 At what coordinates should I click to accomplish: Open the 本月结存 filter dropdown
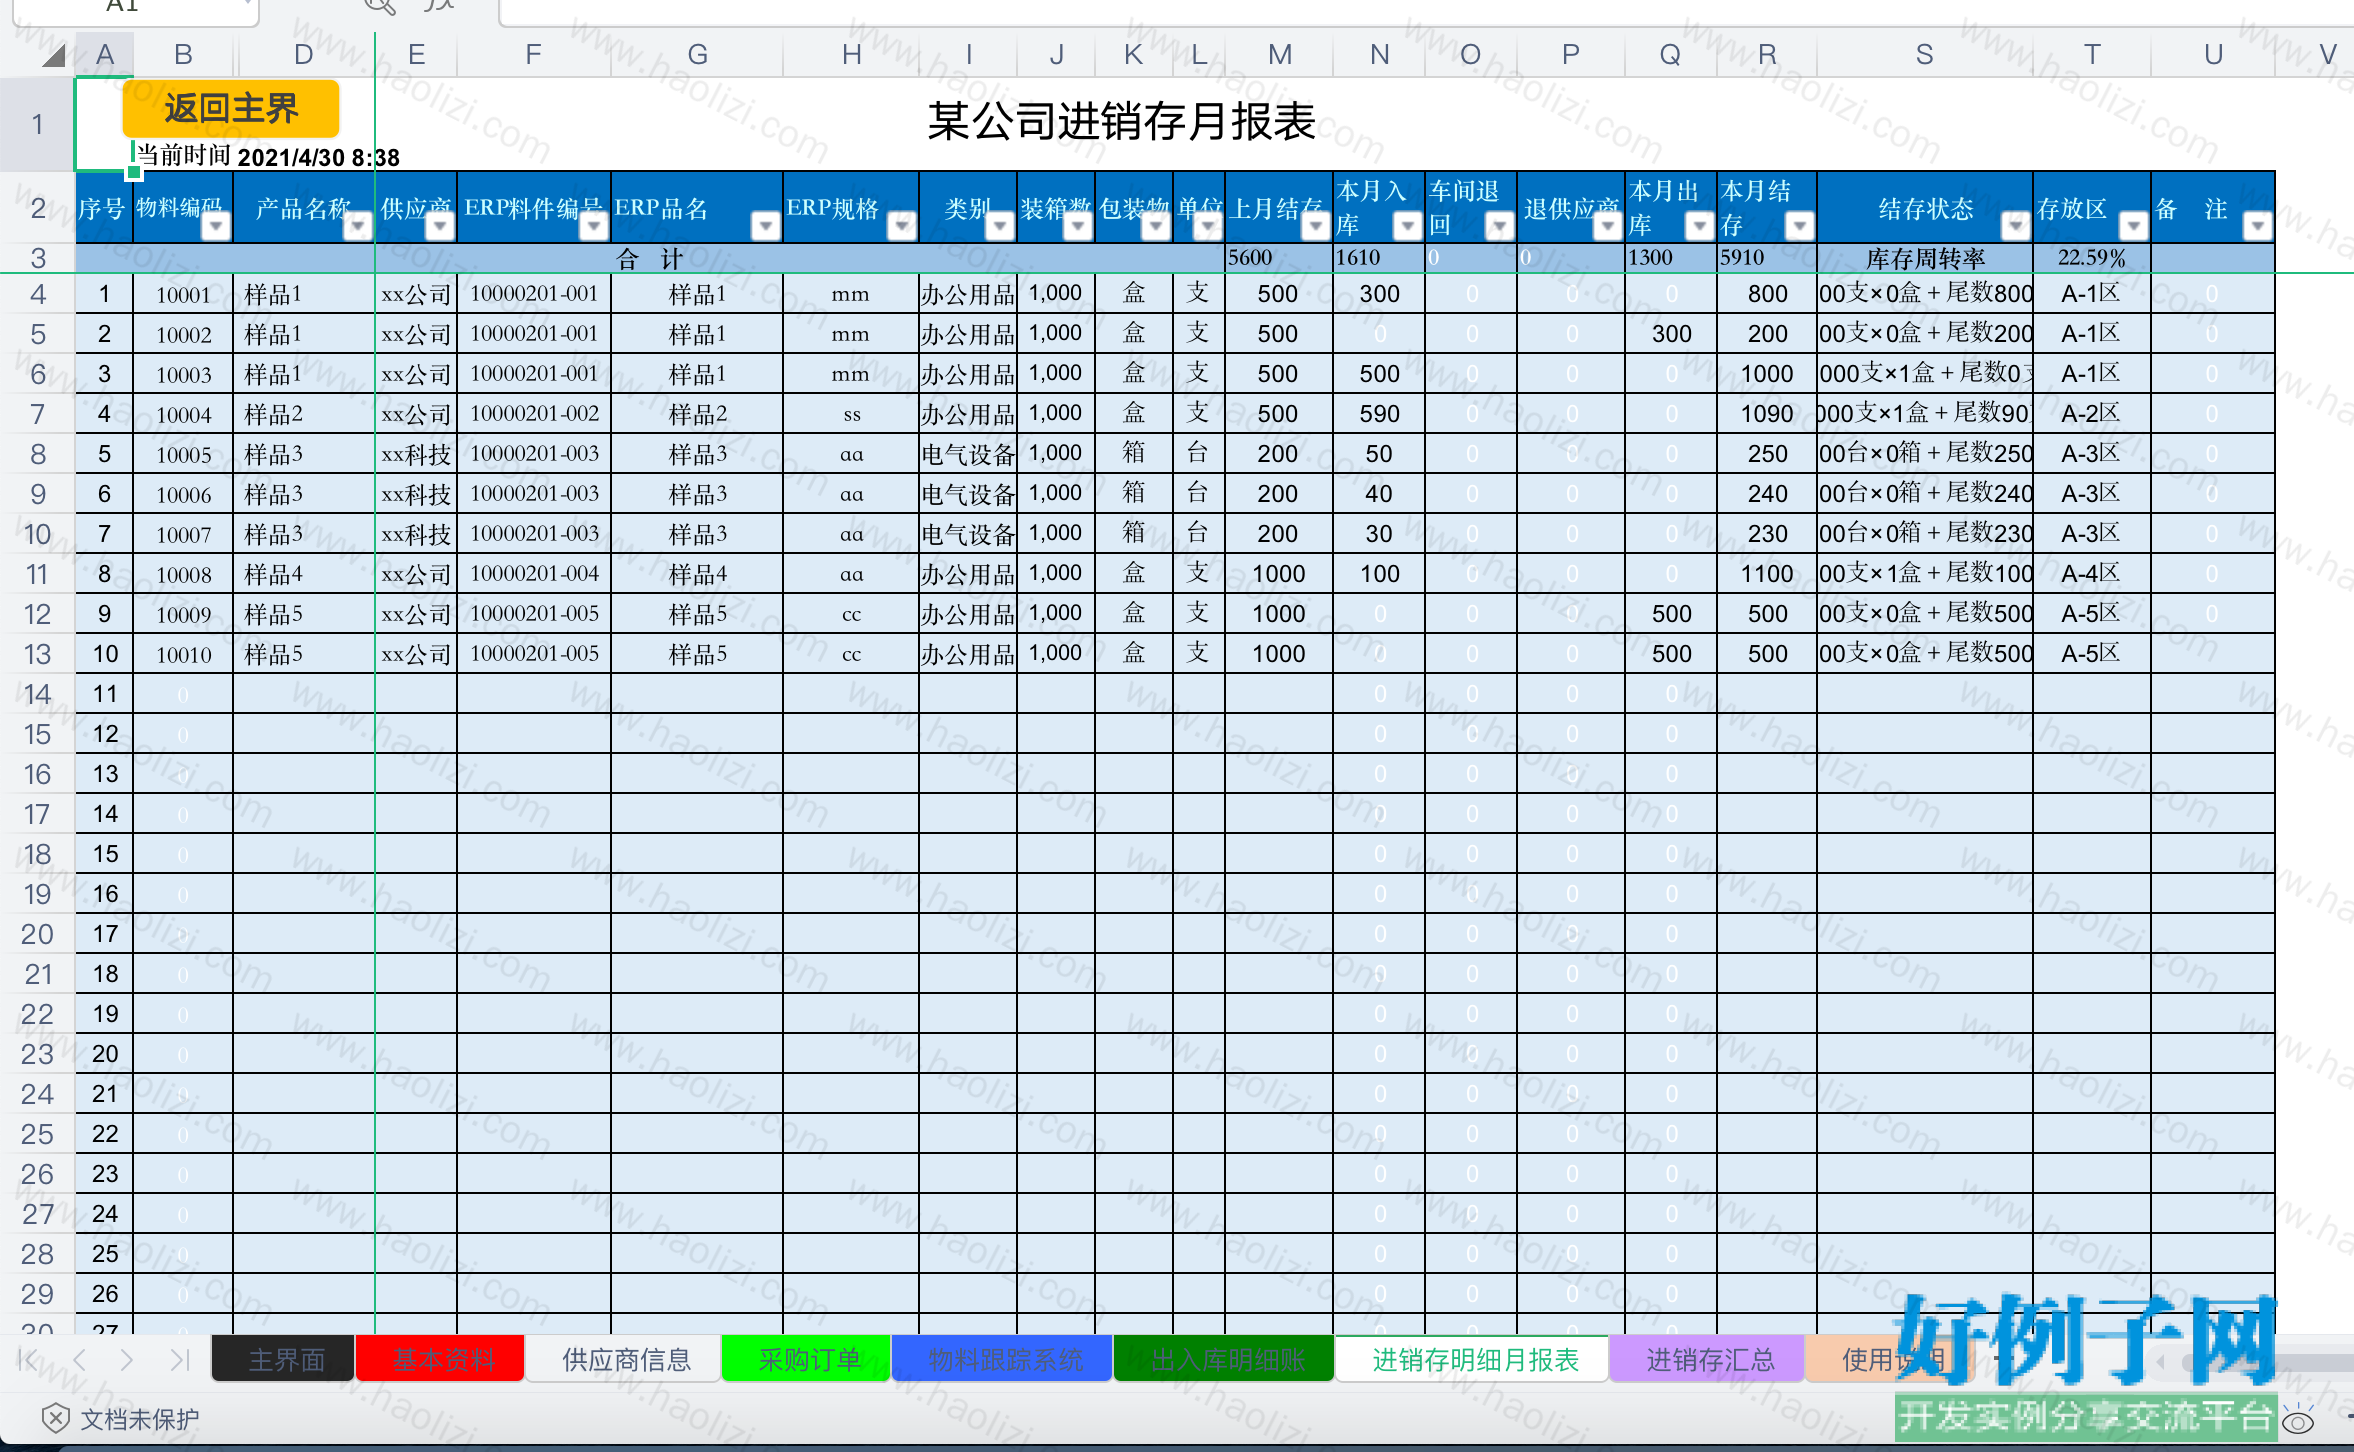pos(1799,226)
